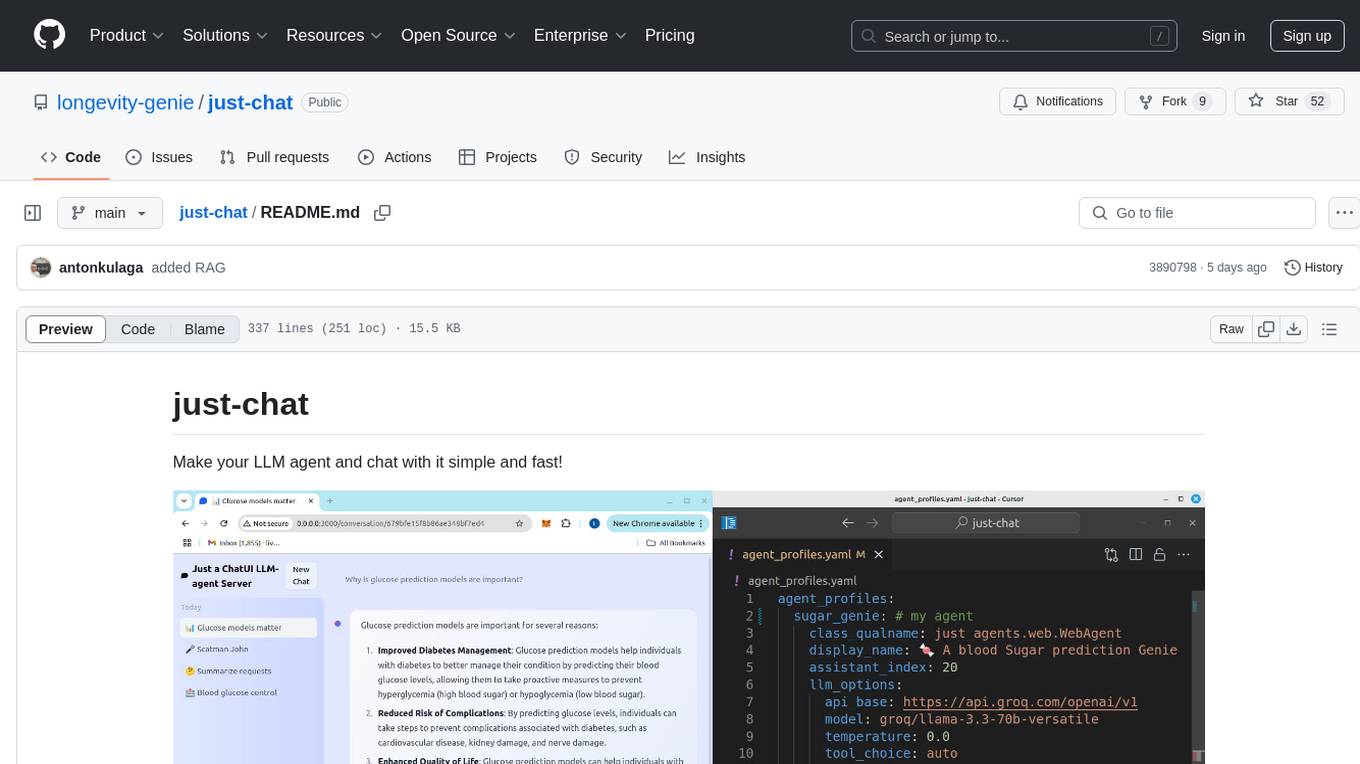Viewport: 1360px width, 764px height.
Task: Open the GitHub homepage logo
Action: (x=49, y=35)
